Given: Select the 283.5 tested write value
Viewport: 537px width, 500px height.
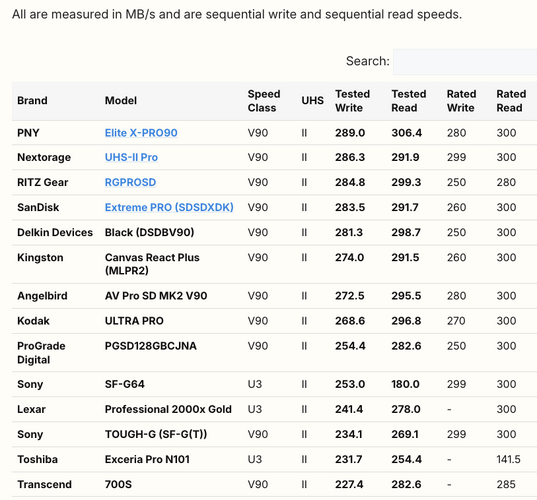Looking at the screenshot, I should (350, 207).
